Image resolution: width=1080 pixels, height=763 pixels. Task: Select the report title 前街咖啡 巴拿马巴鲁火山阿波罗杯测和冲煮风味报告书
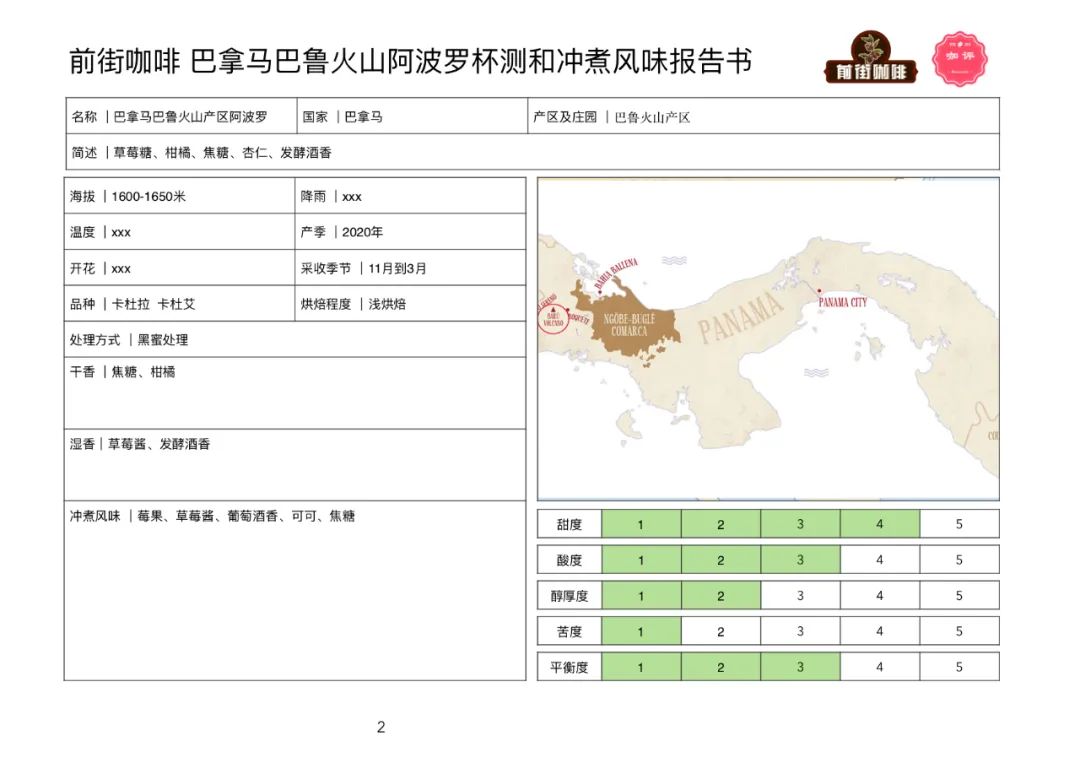(411, 61)
